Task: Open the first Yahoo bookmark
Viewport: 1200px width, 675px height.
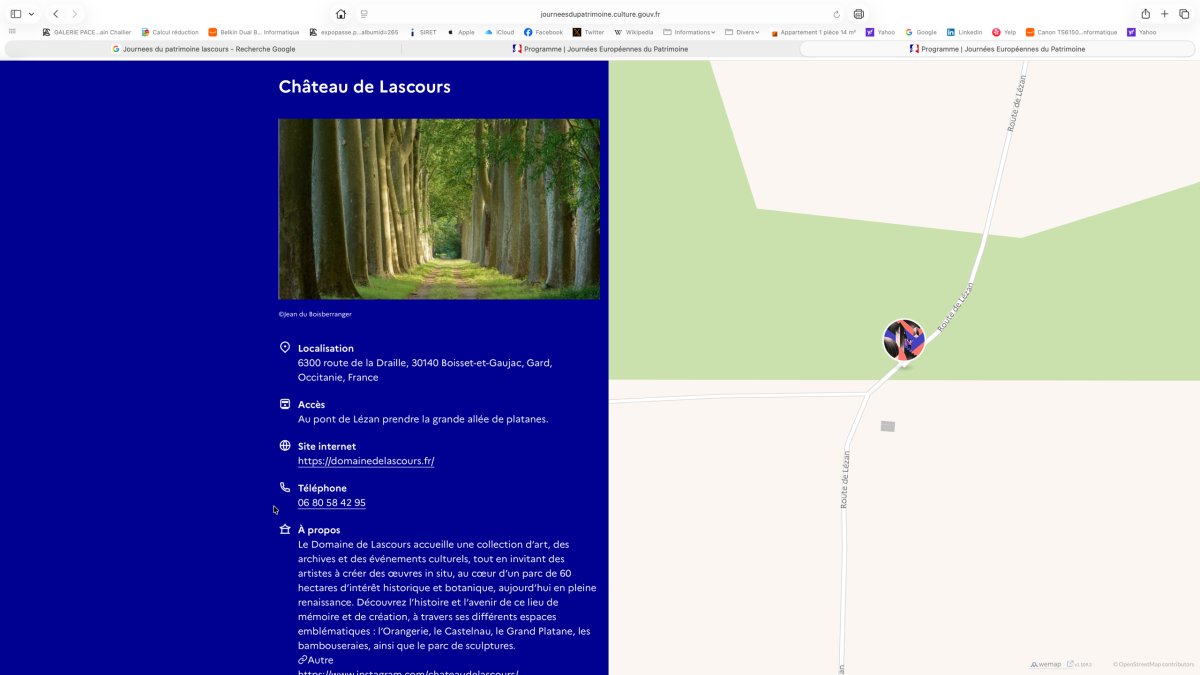Action: pyautogui.click(x=881, y=32)
